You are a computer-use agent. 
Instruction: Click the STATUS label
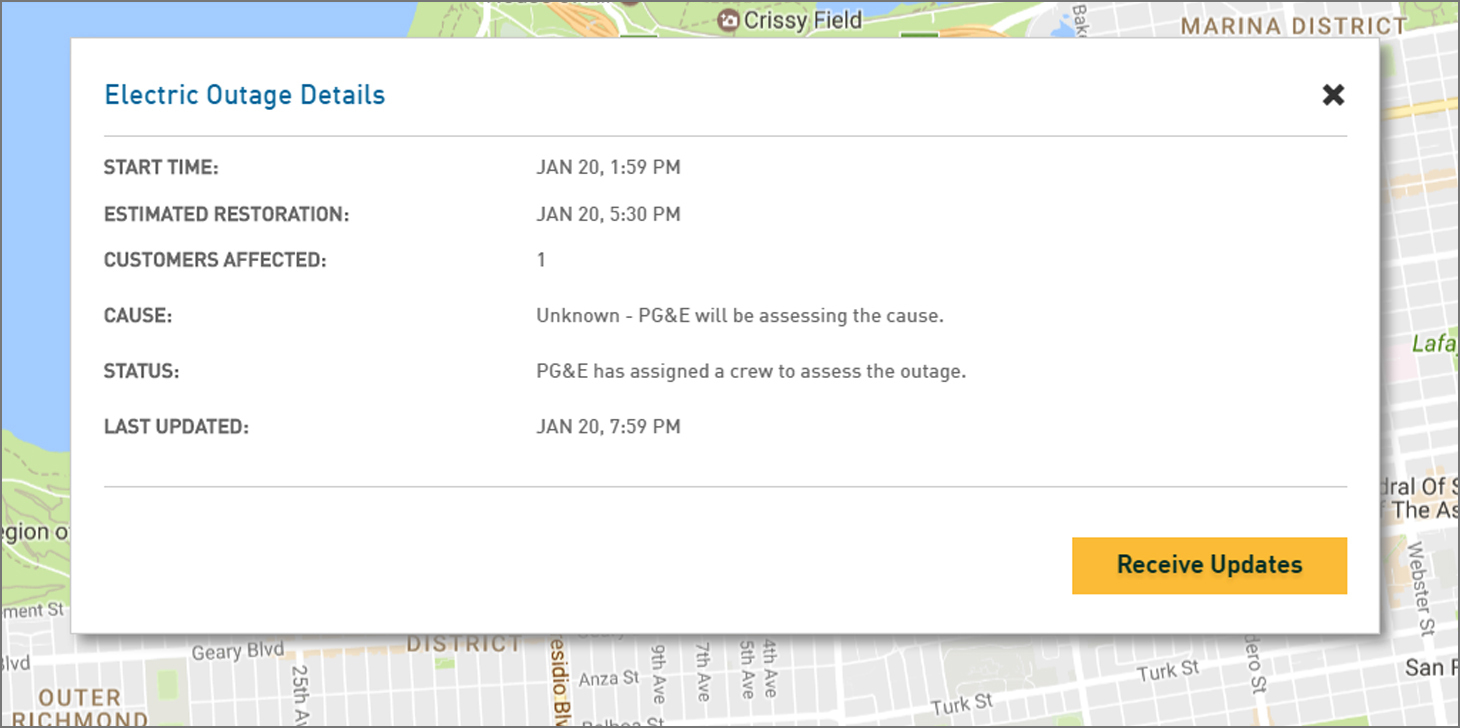[x=141, y=371]
